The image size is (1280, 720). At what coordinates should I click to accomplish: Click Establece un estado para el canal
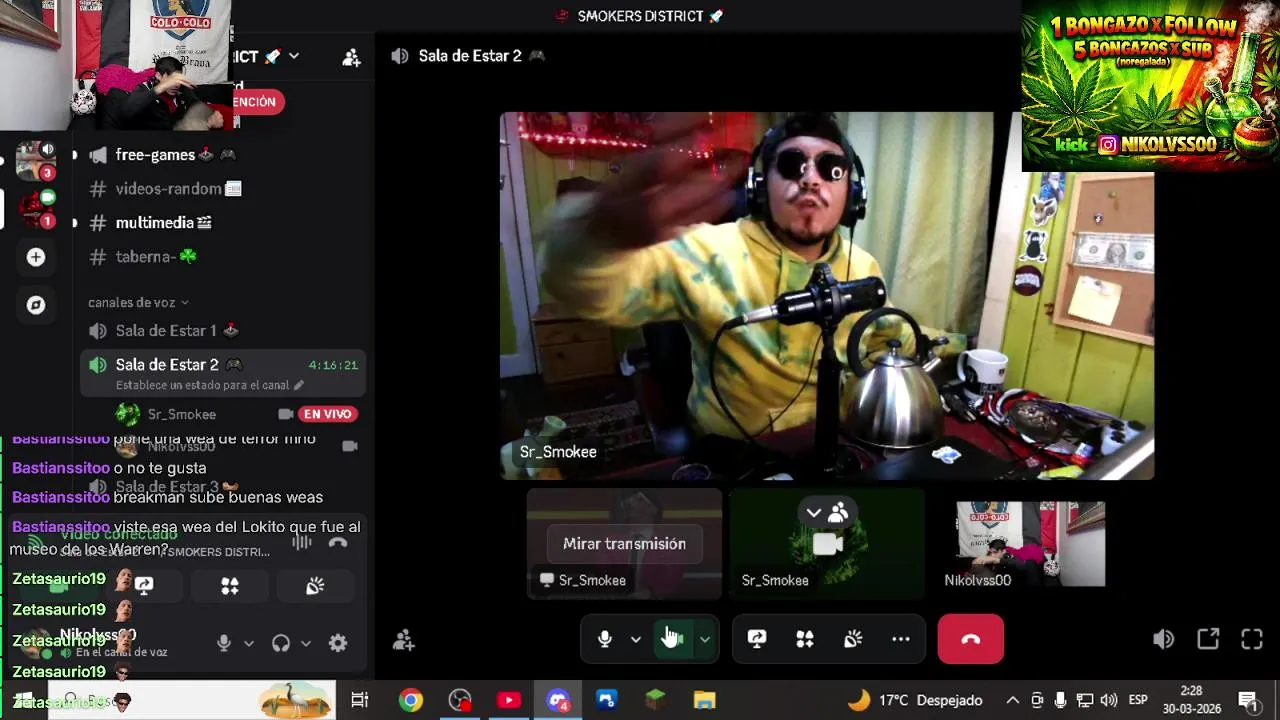pyautogui.click(x=210, y=385)
